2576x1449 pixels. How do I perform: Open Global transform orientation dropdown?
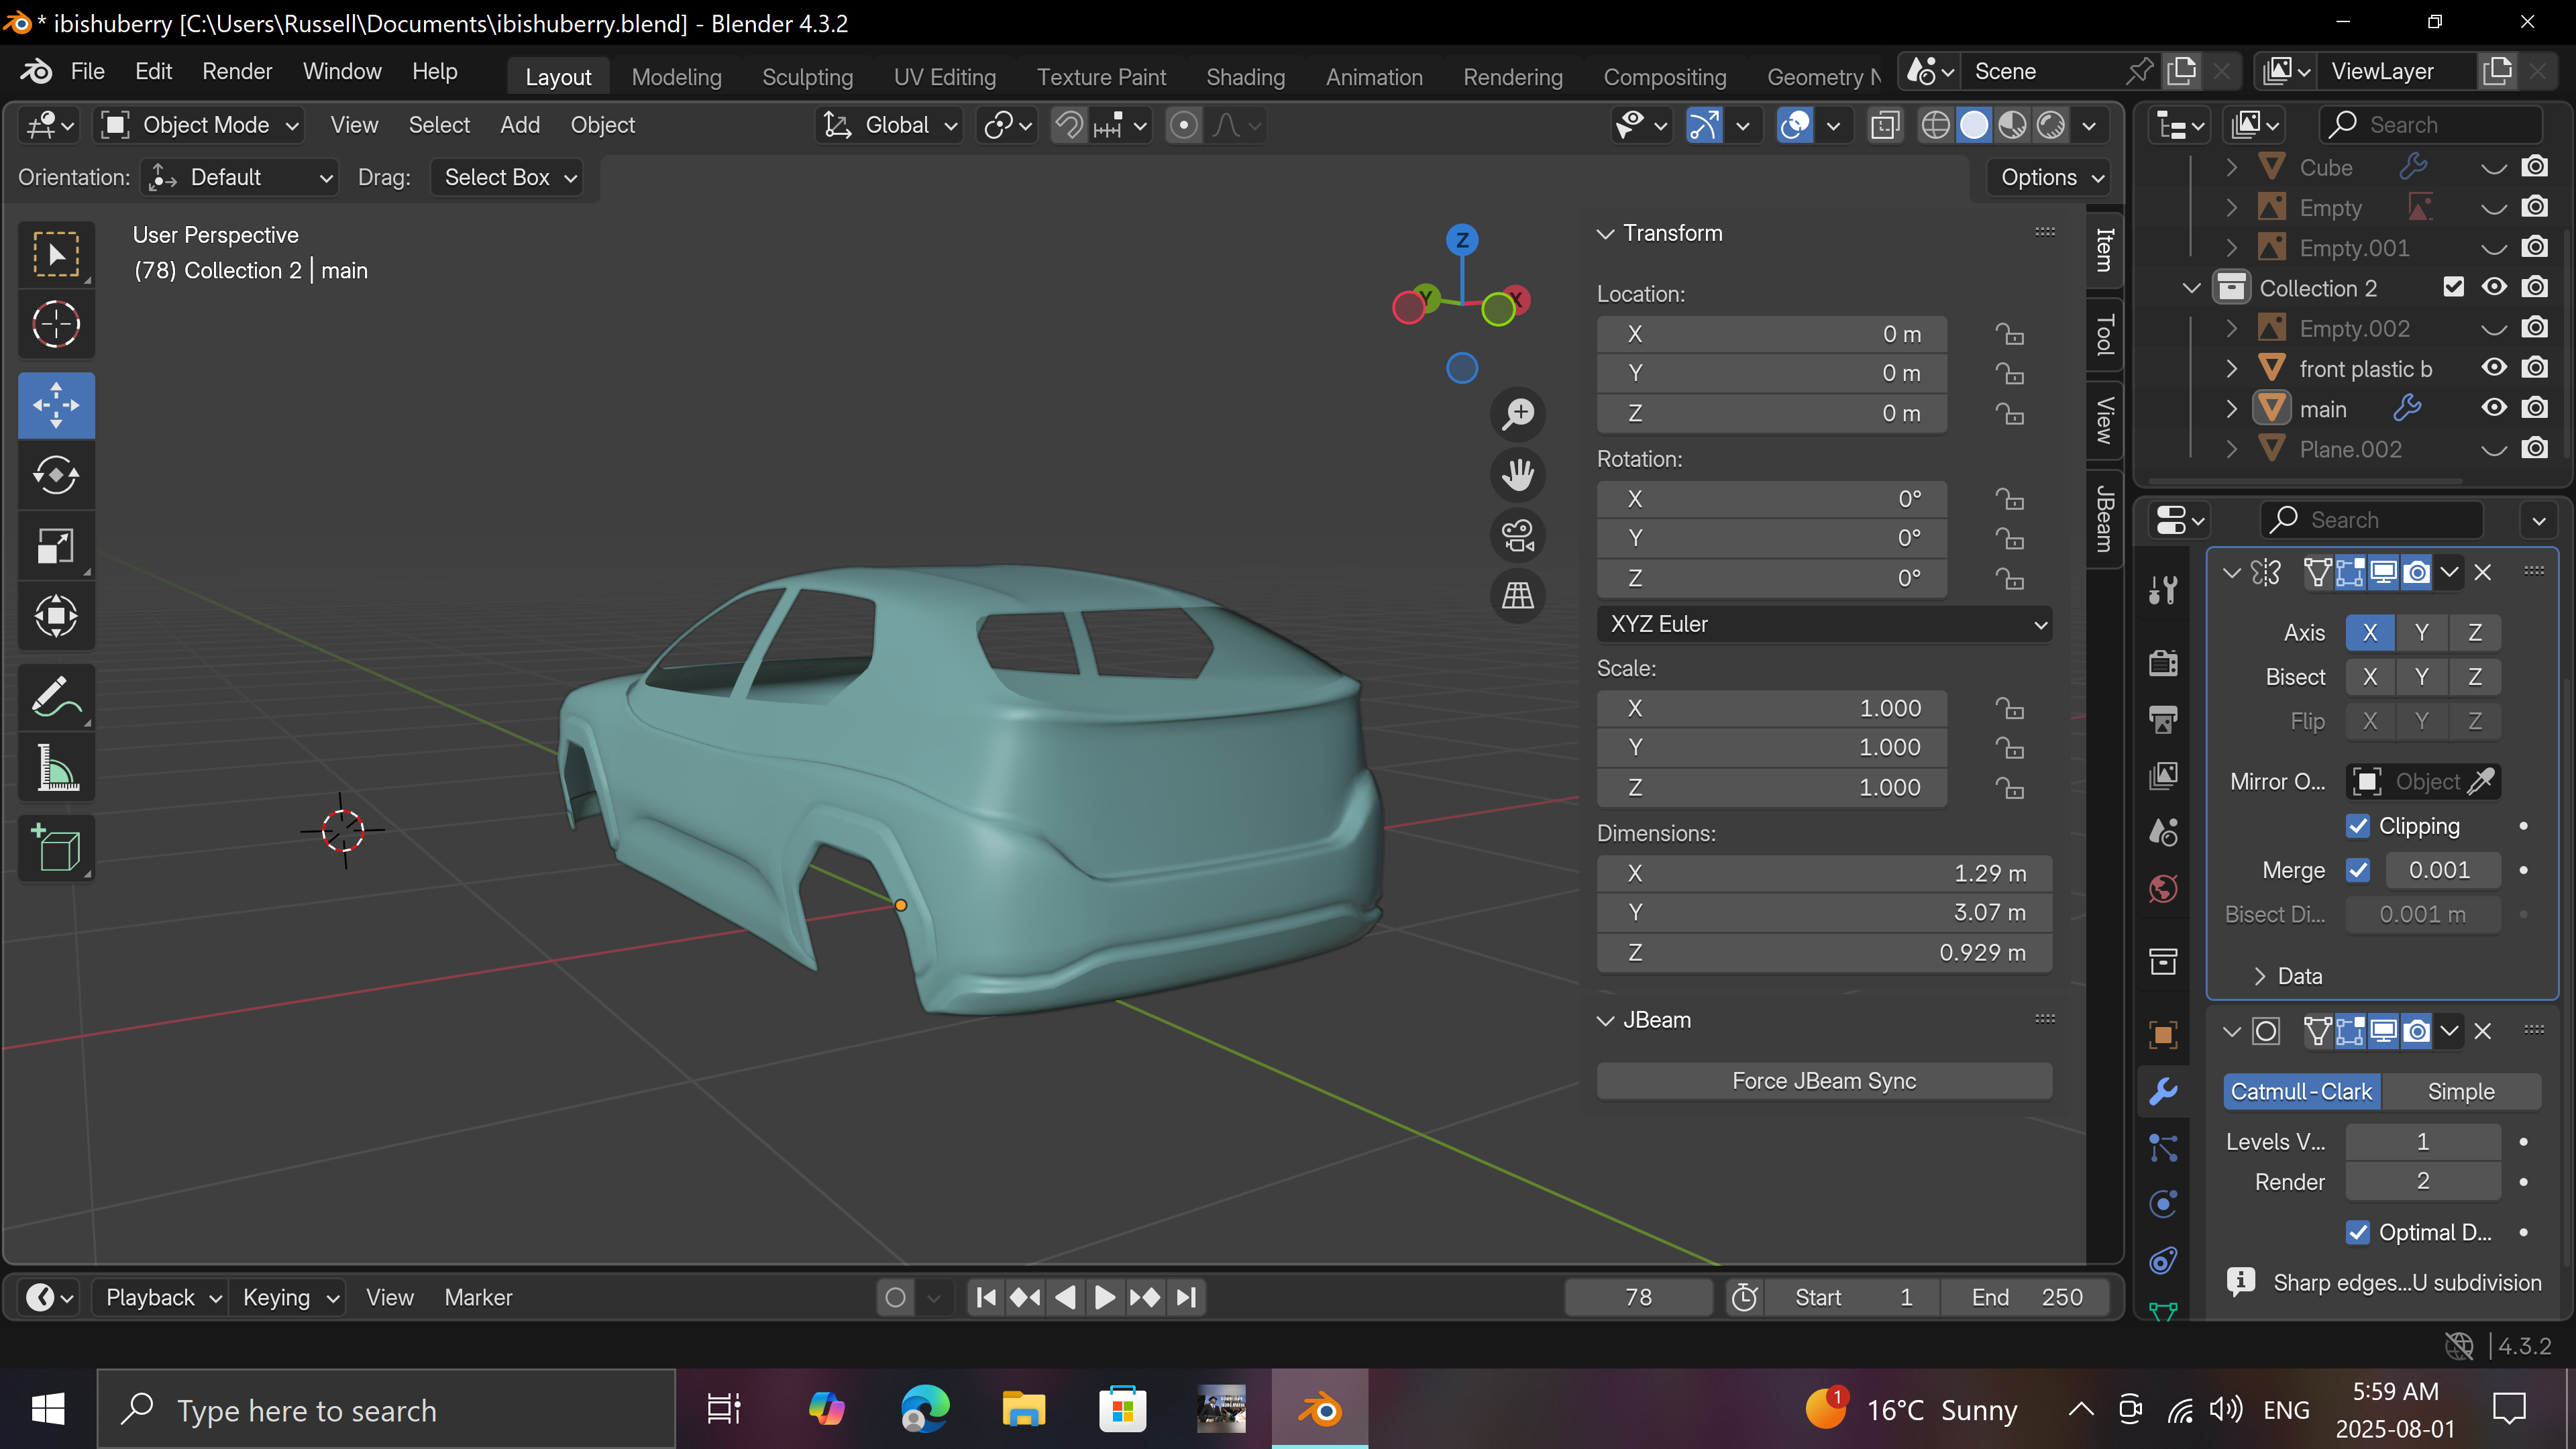tap(889, 125)
